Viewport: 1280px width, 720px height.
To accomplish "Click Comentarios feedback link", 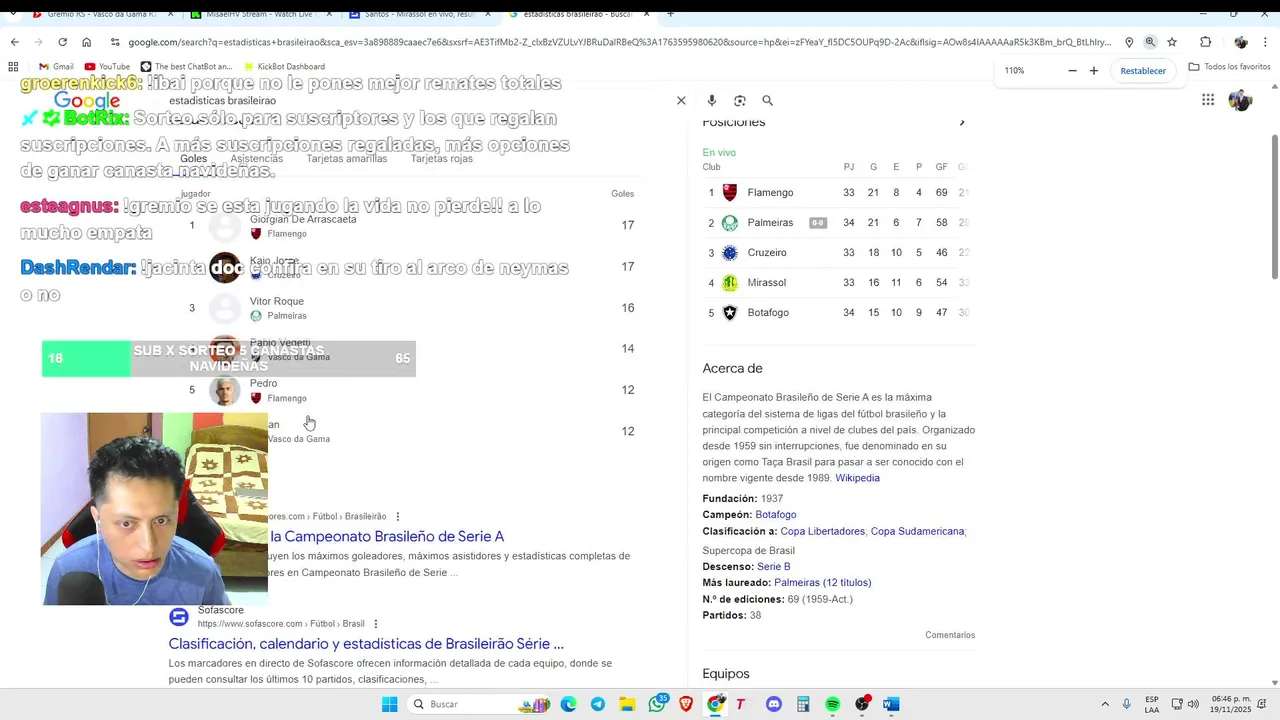I will pos(950,635).
